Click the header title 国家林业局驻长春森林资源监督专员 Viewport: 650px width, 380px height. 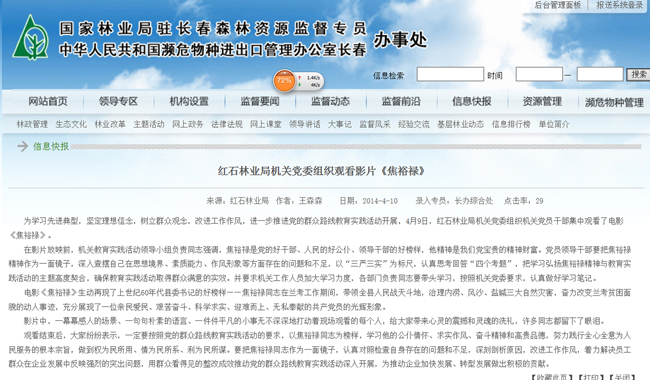[x=213, y=29]
